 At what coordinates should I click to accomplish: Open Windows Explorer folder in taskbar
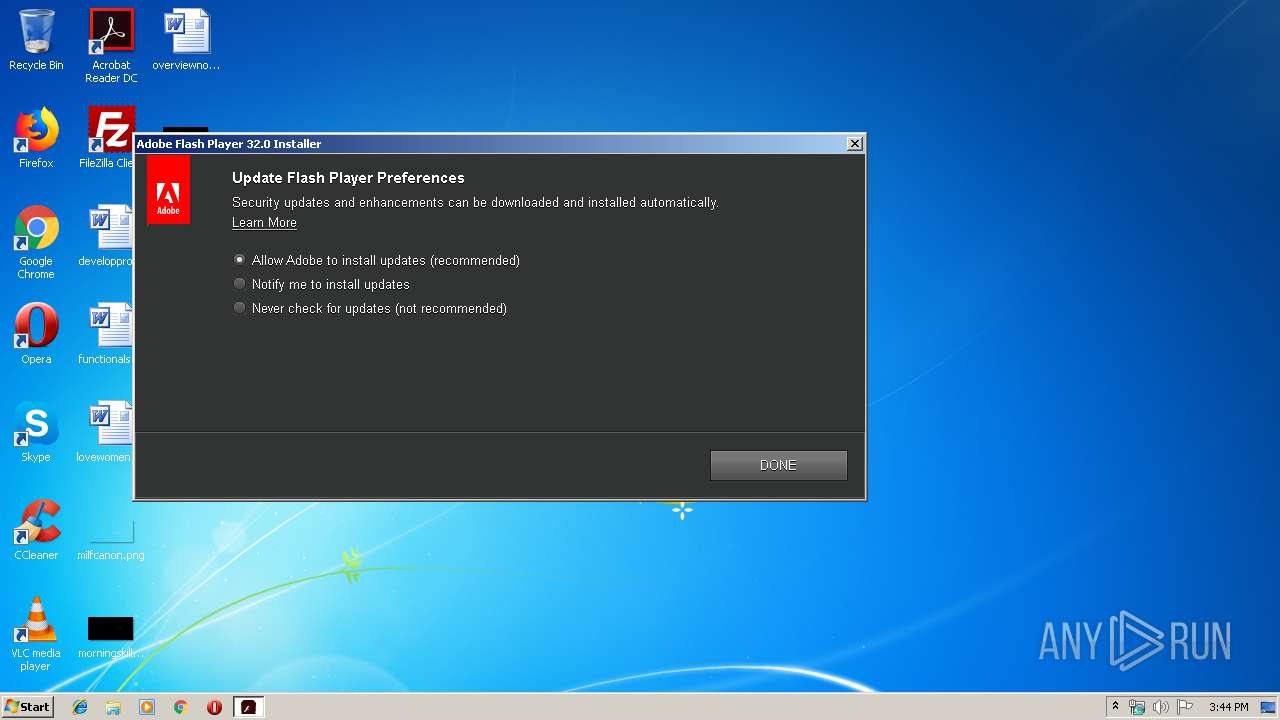pos(113,707)
